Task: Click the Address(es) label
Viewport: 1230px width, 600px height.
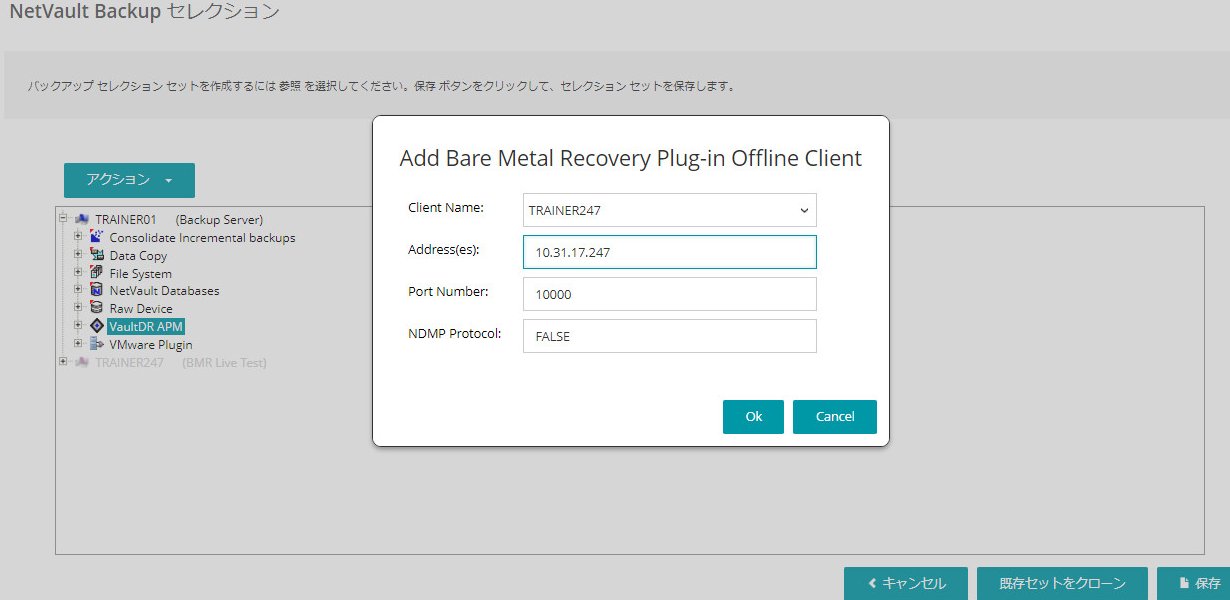Action: click(444, 249)
